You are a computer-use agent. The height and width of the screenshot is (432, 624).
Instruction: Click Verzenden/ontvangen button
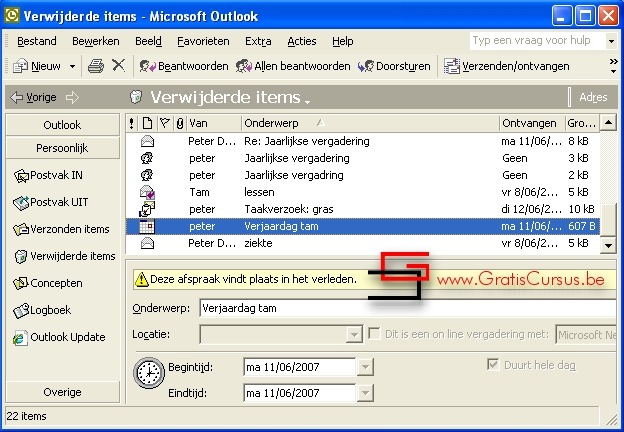click(x=506, y=66)
